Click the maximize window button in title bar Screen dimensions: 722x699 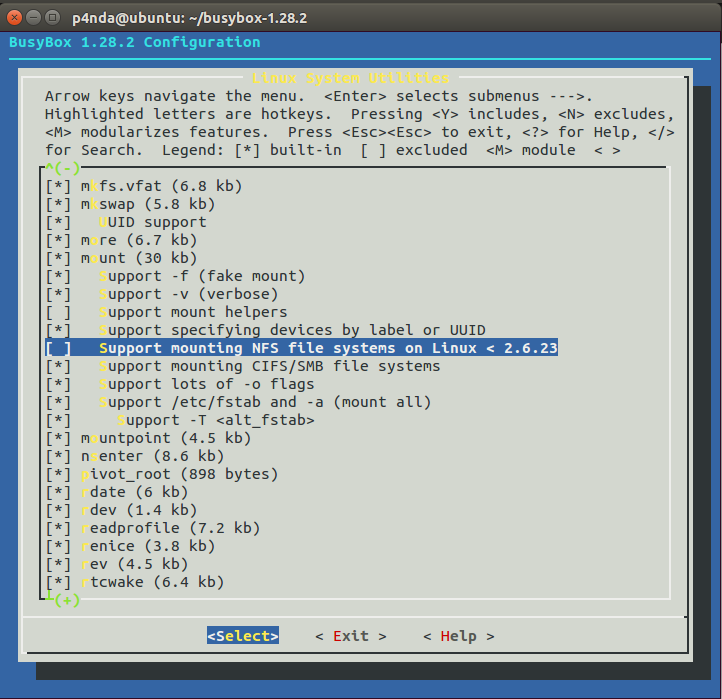52,17
